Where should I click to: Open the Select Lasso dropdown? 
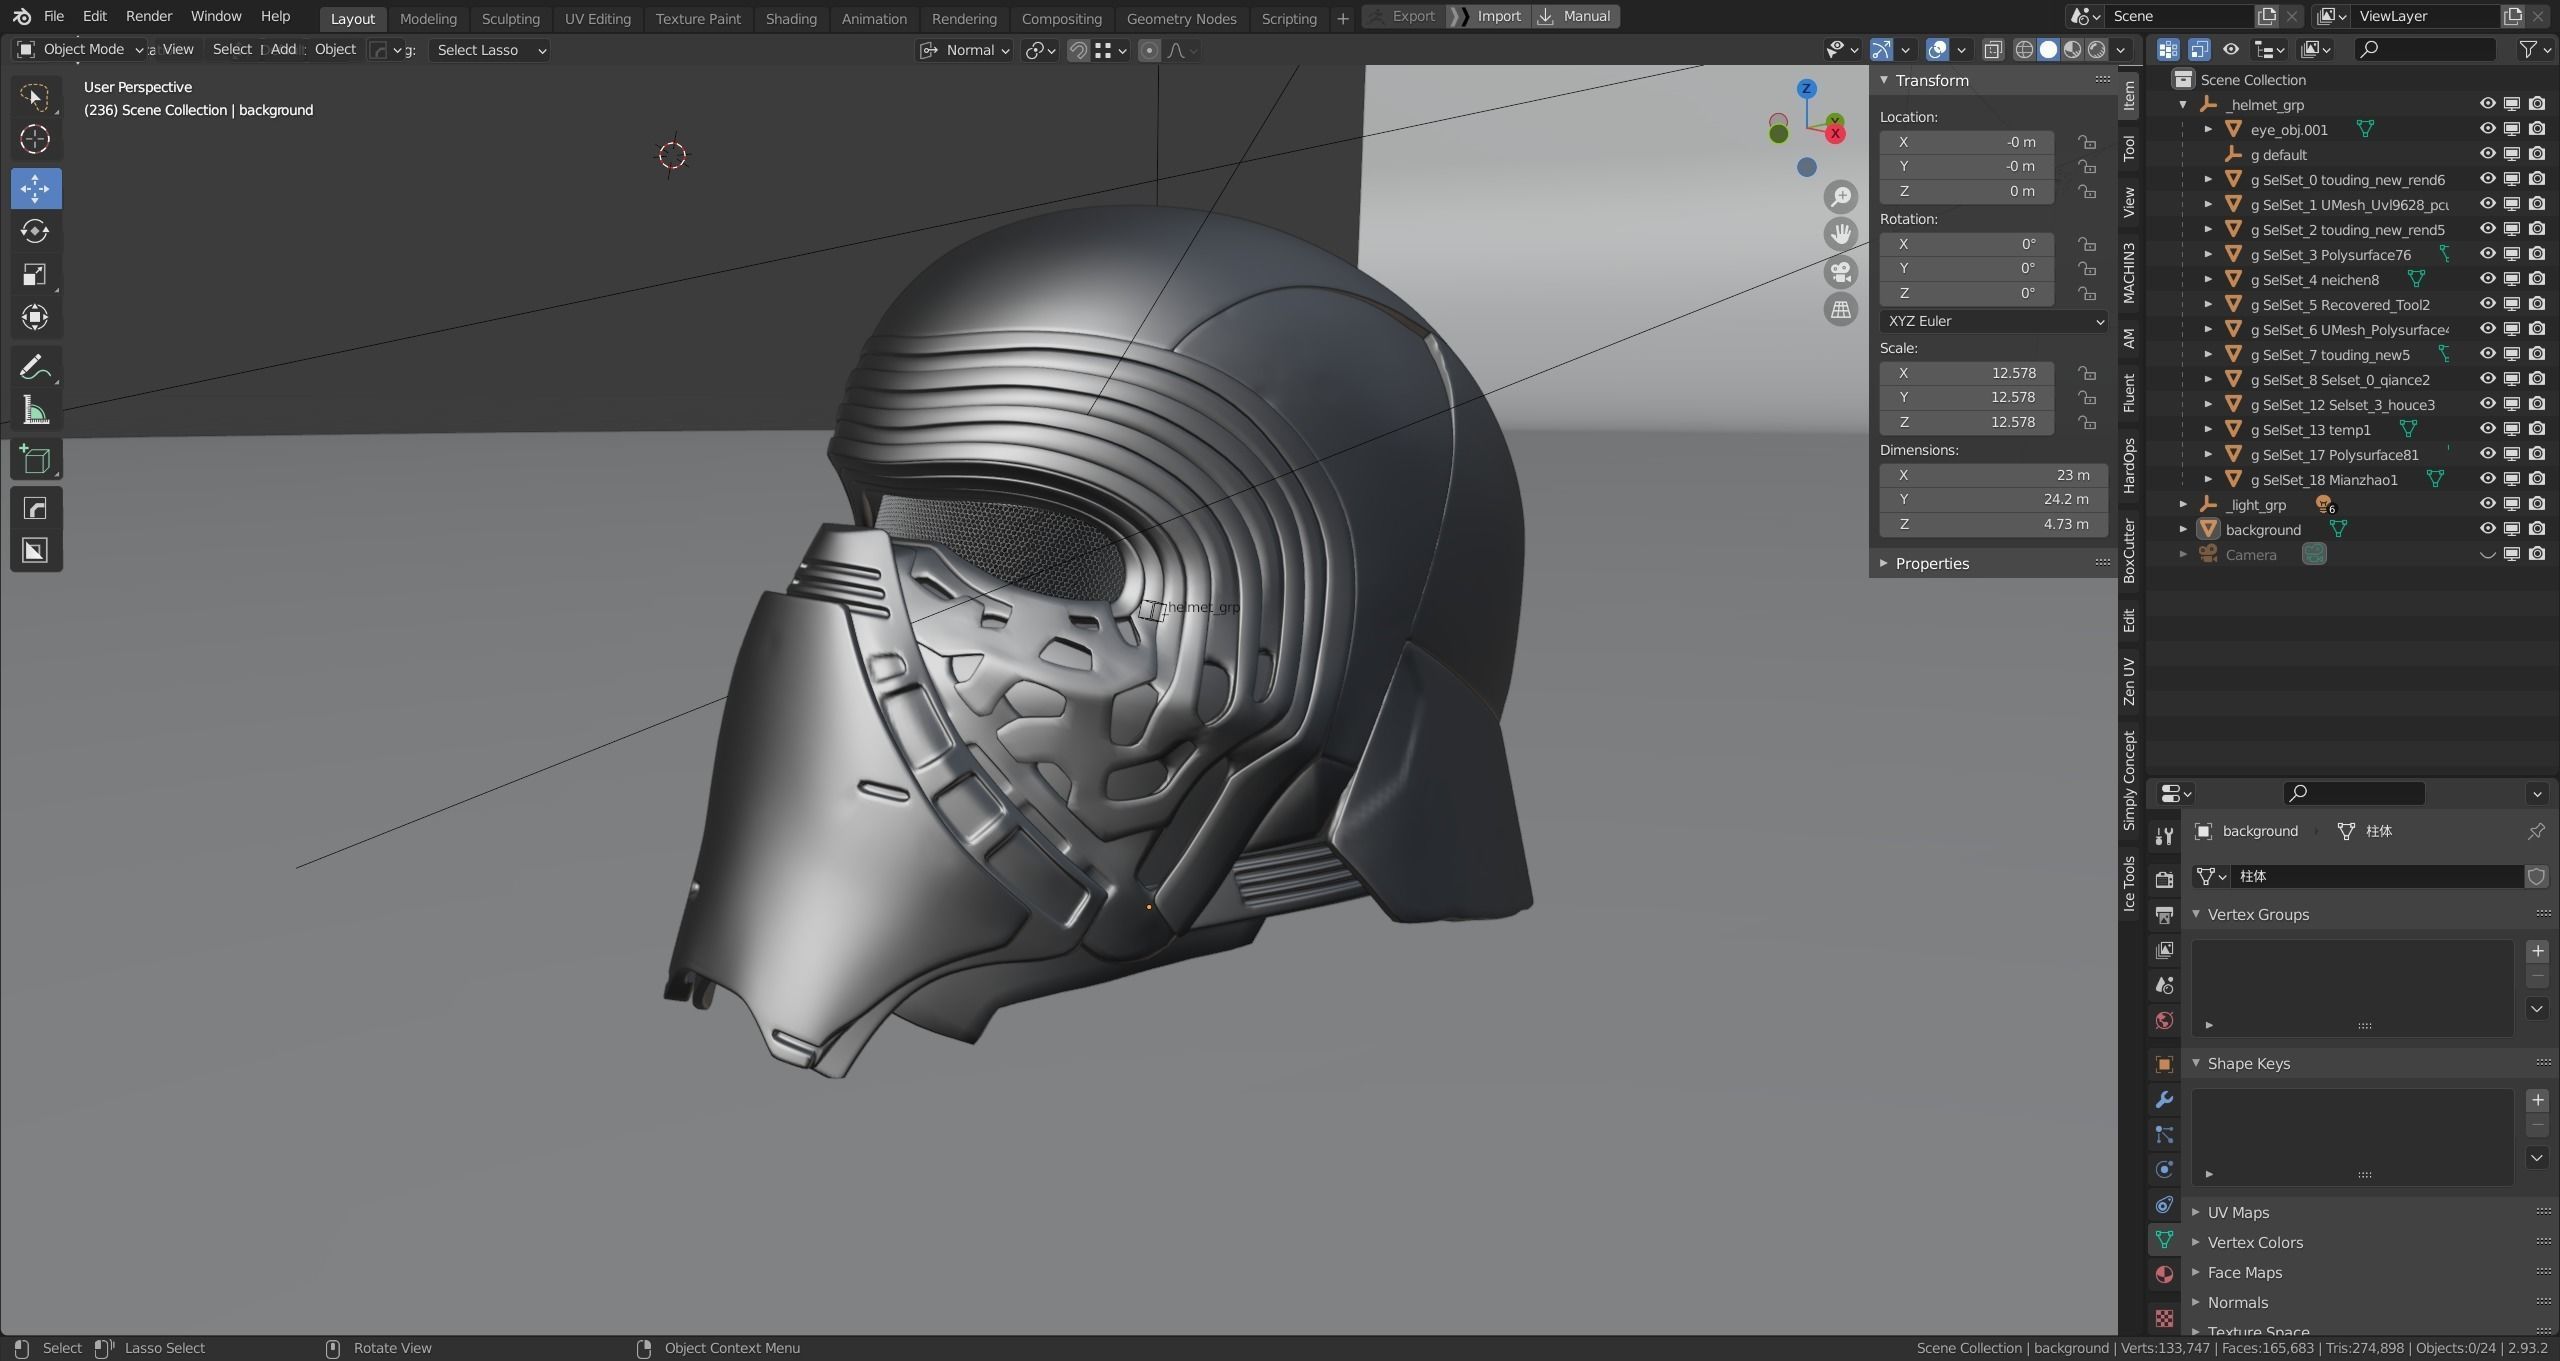tap(490, 50)
